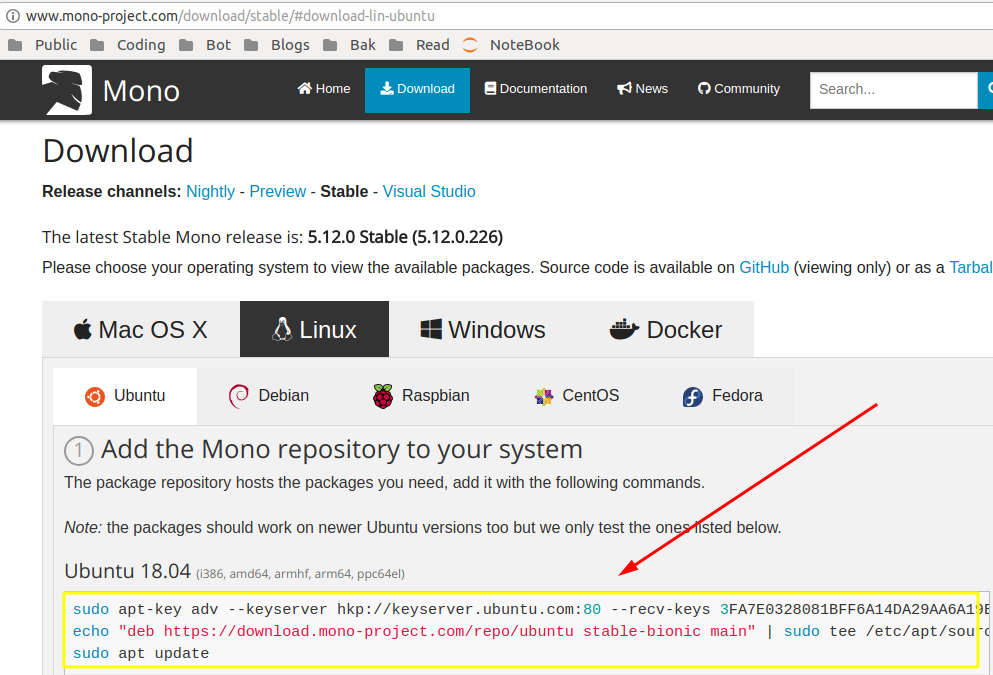
Task: Click the '5.12.0 Stable (5.12.0.226)' version text
Action: tap(405, 237)
